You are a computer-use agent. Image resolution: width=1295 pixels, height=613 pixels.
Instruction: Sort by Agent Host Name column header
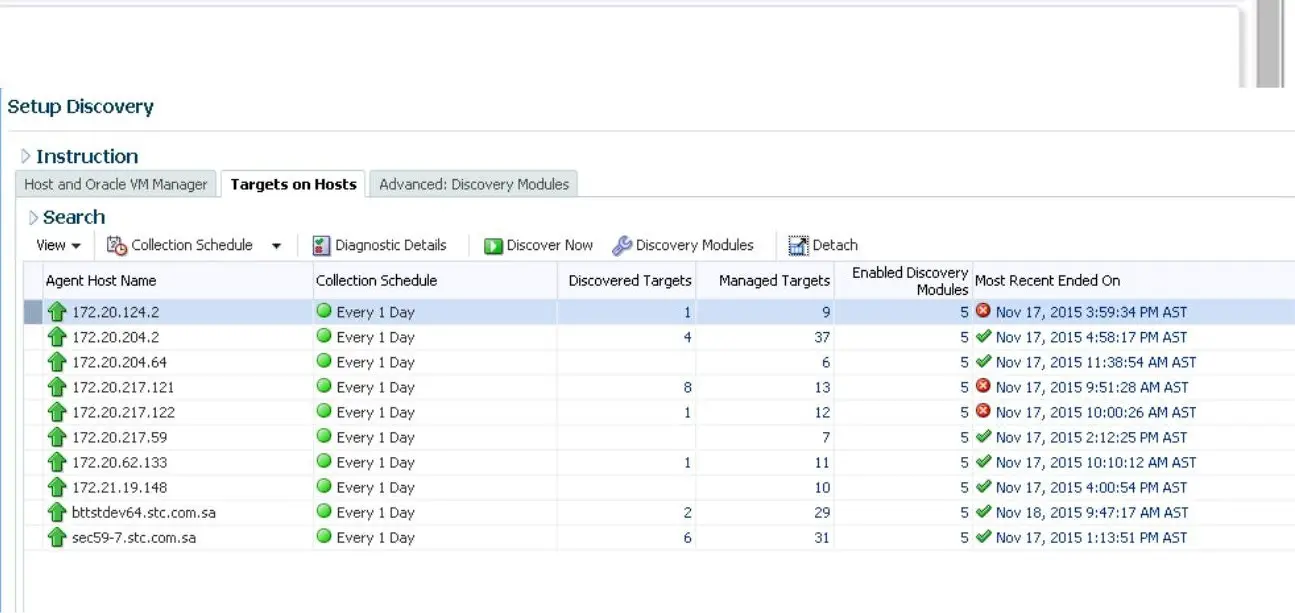pyautogui.click(x=101, y=280)
